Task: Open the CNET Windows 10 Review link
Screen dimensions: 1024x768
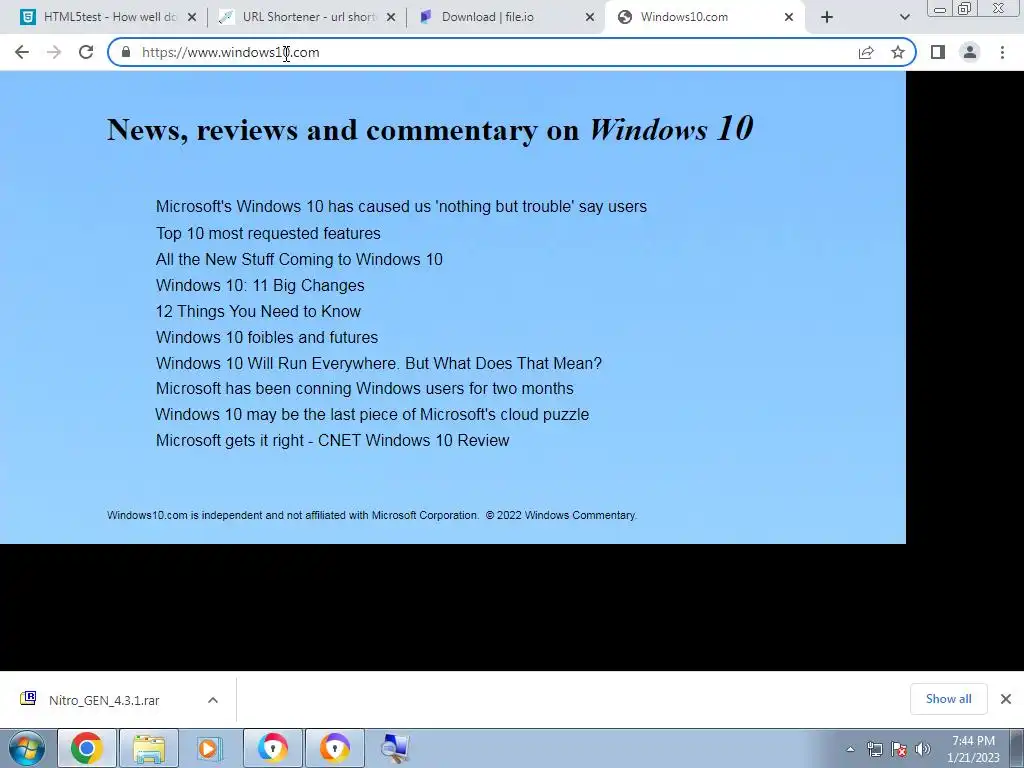Action: pyautogui.click(x=332, y=440)
